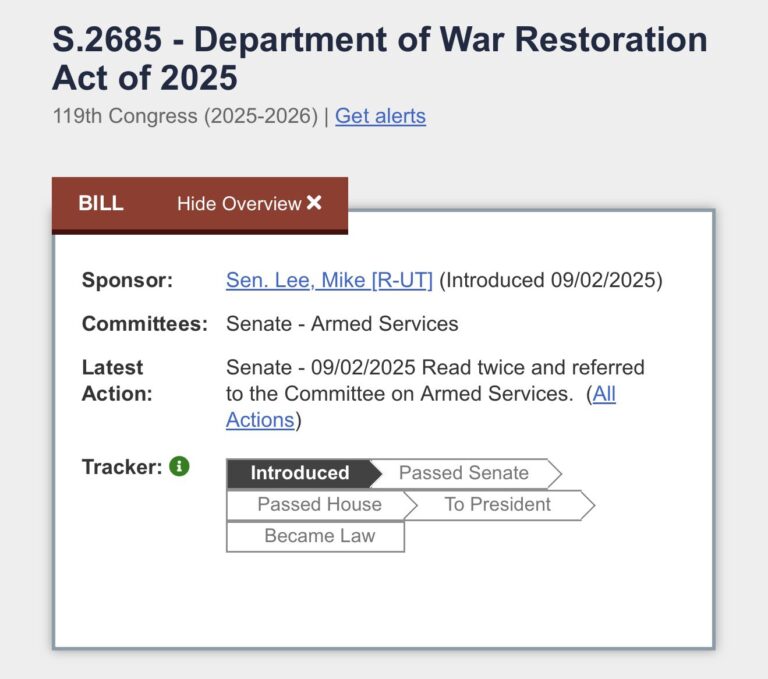The width and height of the screenshot is (768, 679).
Task: Click the X icon beside Hide Overview
Action: coord(314,202)
